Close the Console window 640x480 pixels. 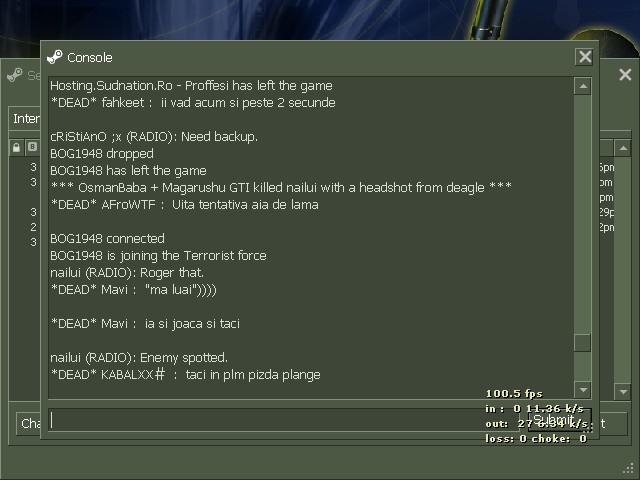click(584, 57)
